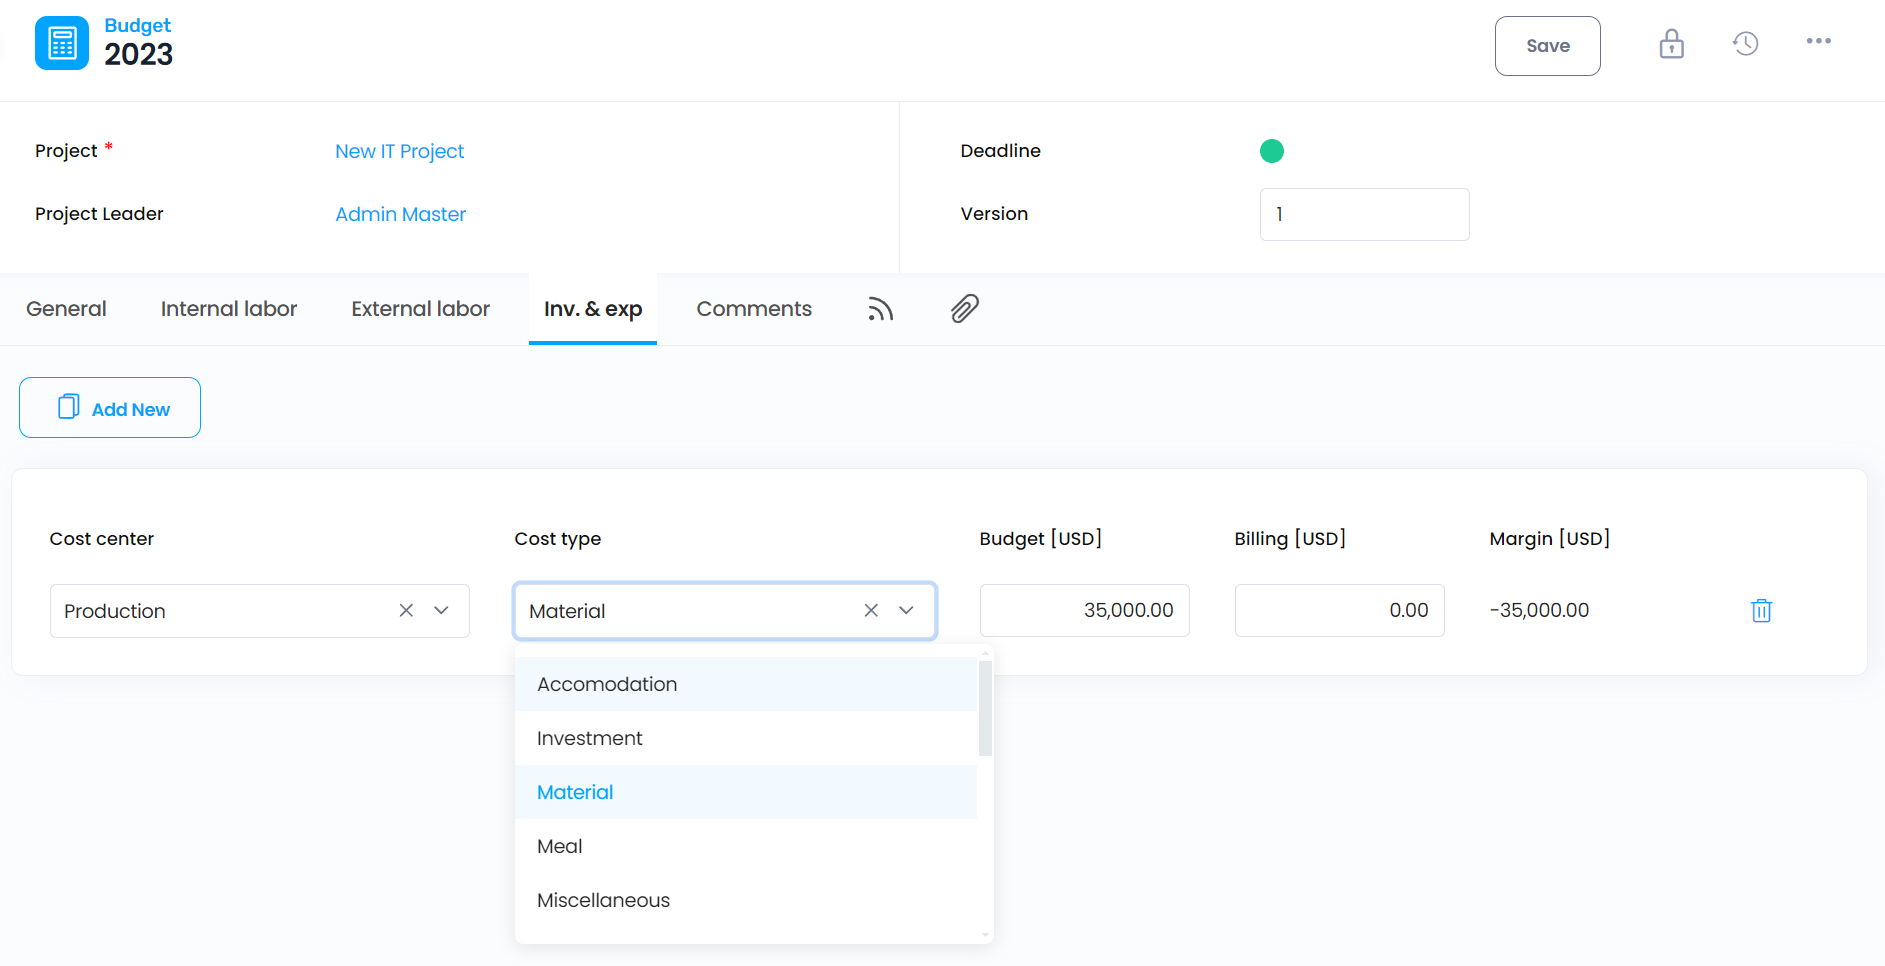Click the Version field label
This screenshot has height=966, width=1885.
[994, 214]
